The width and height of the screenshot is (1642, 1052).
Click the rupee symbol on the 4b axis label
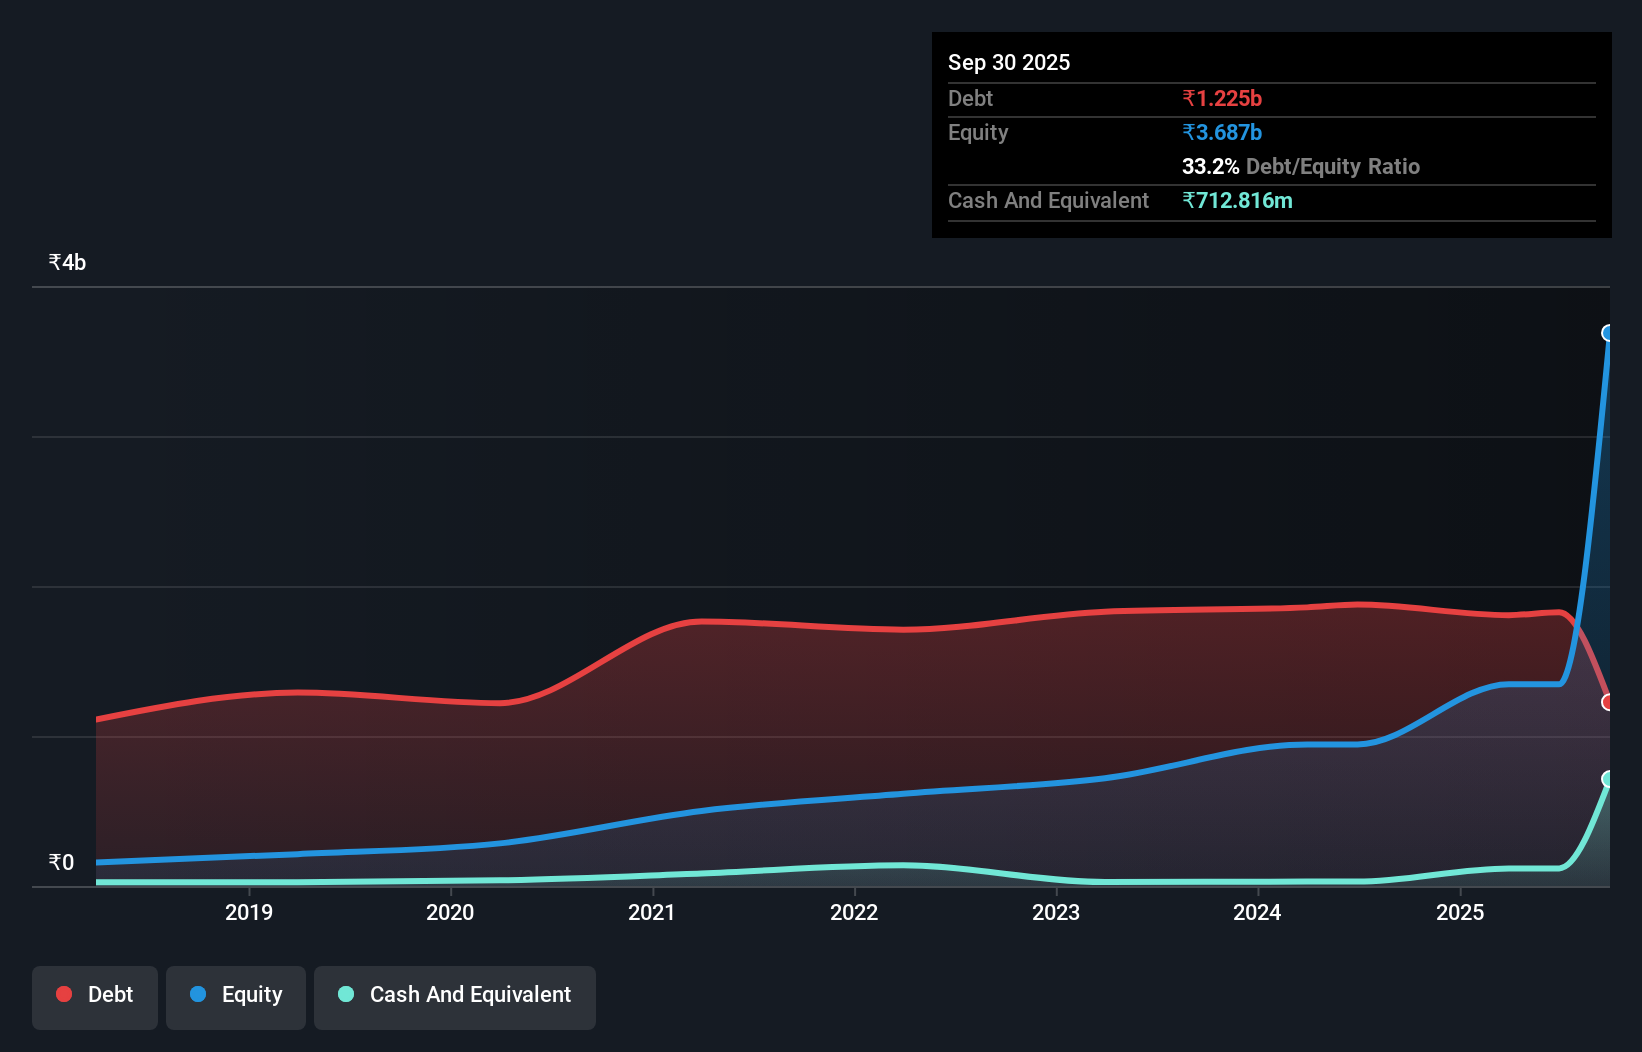pos(55,261)
